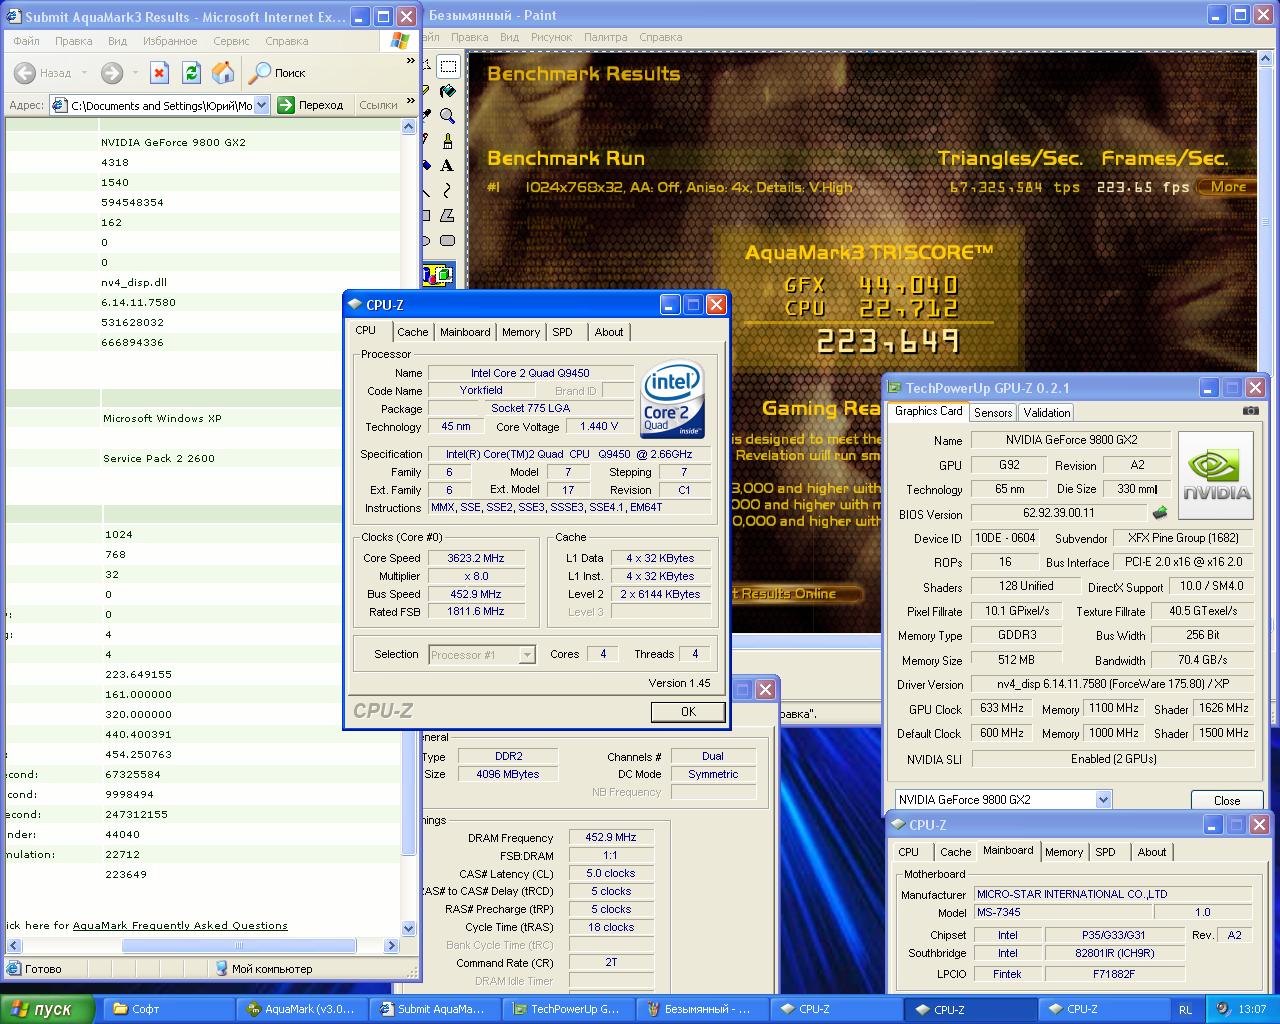Open the Forward button history dropdown arrow
The image size is (1280, 1024).
(134, 72)
